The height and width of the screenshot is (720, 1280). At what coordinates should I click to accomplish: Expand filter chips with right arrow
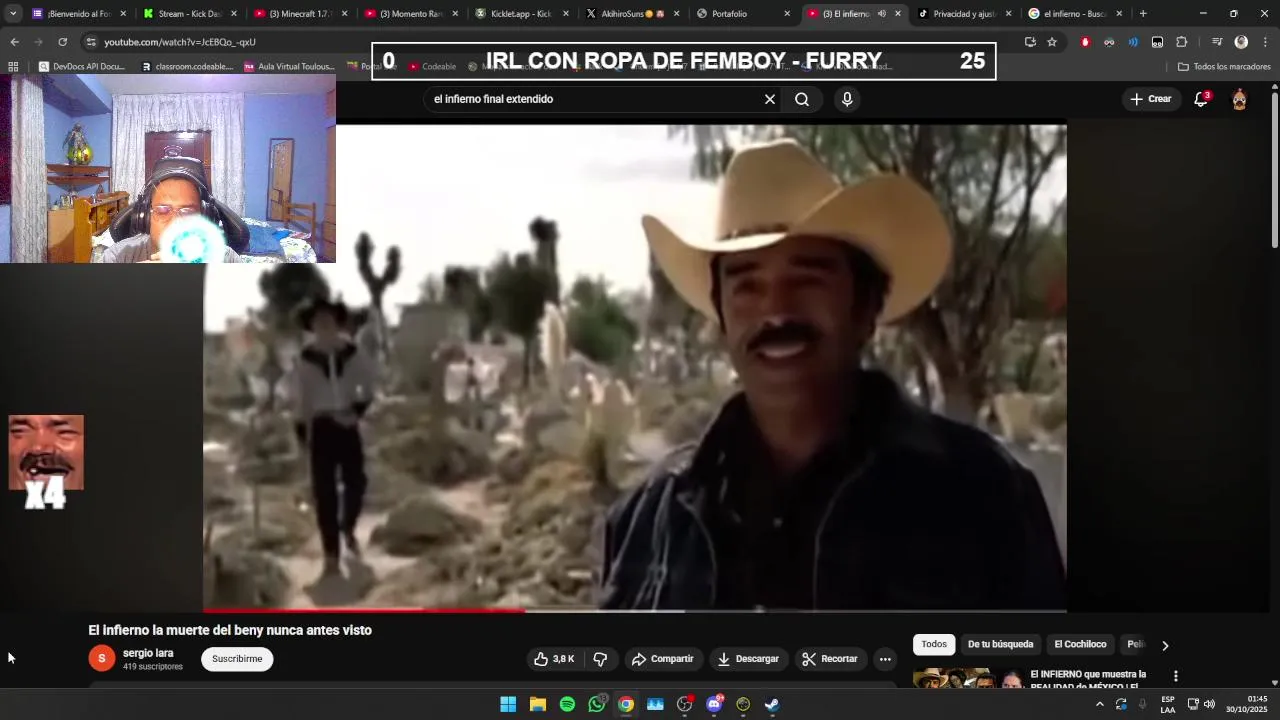click(1165, 645)
